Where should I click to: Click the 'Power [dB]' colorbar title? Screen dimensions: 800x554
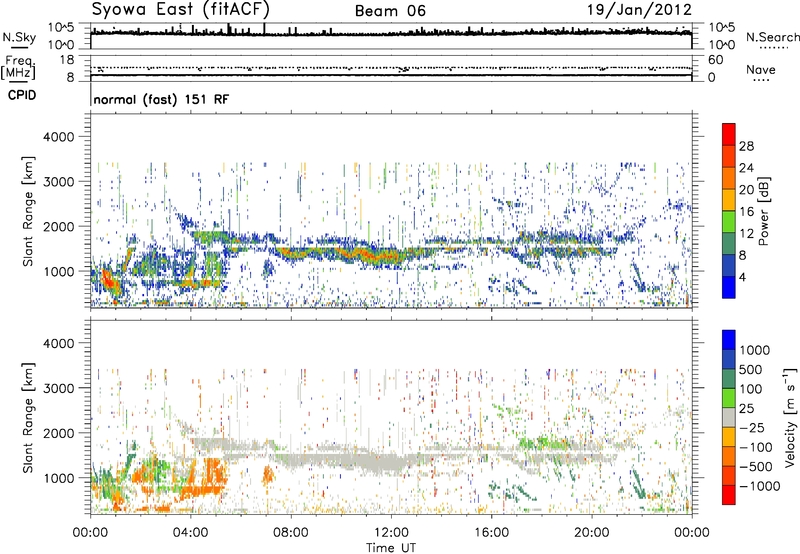(763, 211)
